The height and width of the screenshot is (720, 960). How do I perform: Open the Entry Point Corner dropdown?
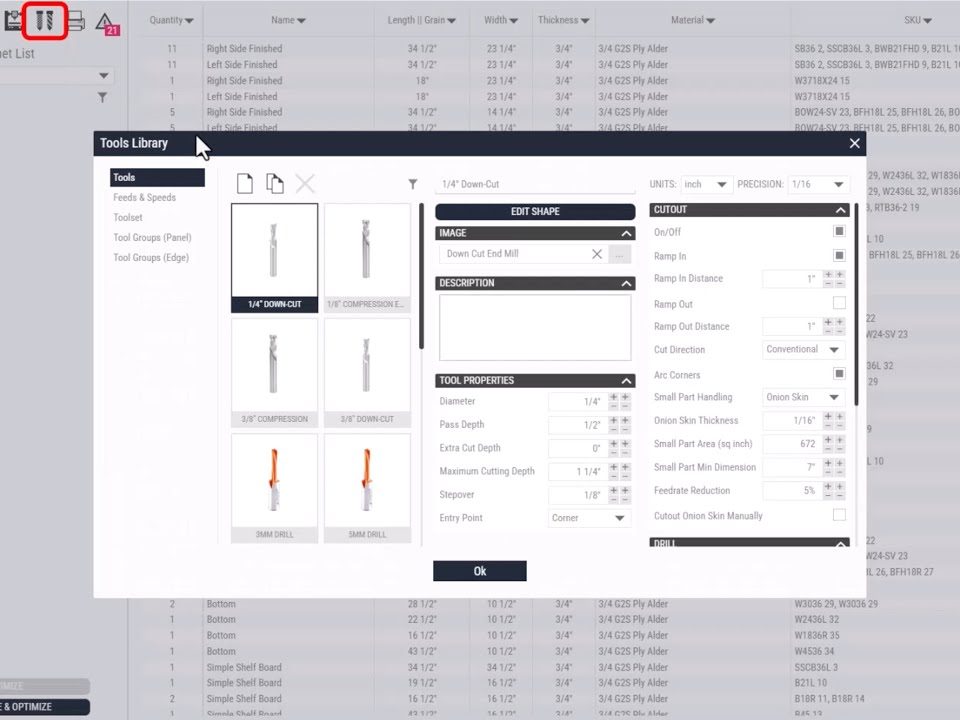point(589,518)
